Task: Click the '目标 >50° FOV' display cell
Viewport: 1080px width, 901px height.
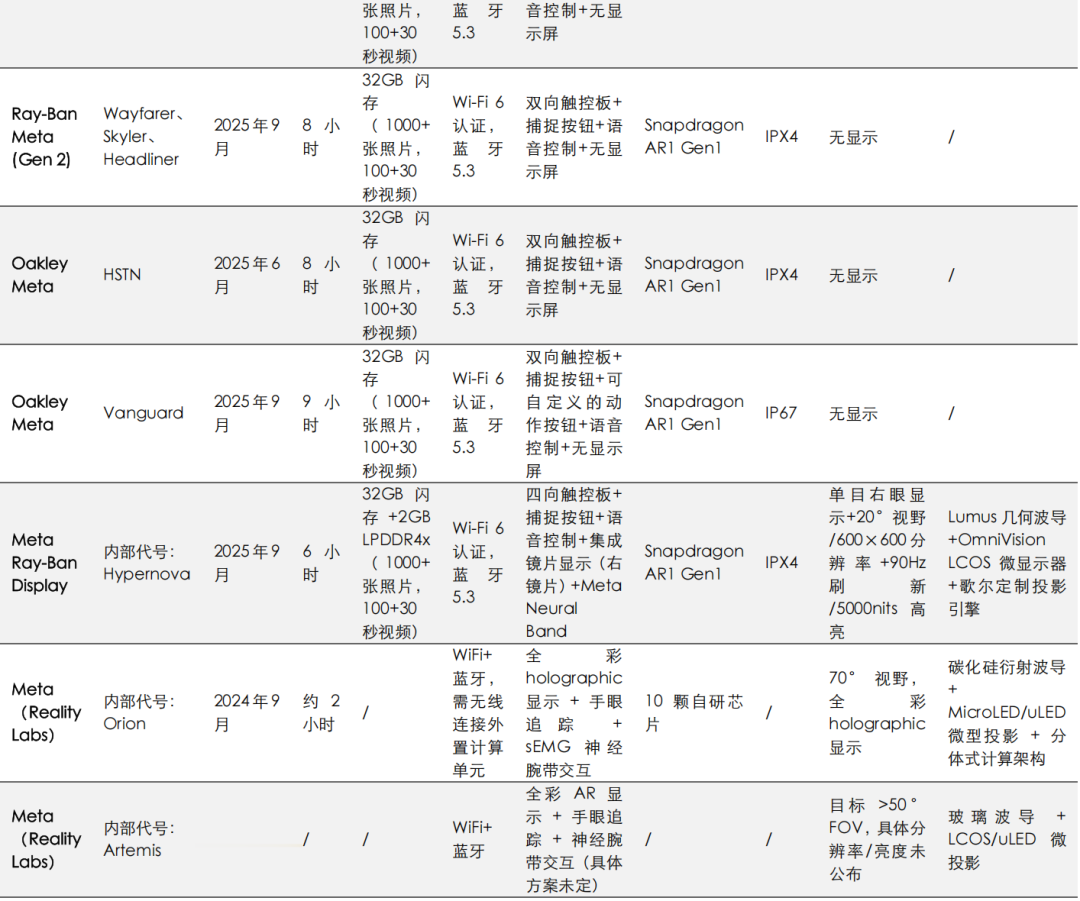Action: [x=877, y=838]
